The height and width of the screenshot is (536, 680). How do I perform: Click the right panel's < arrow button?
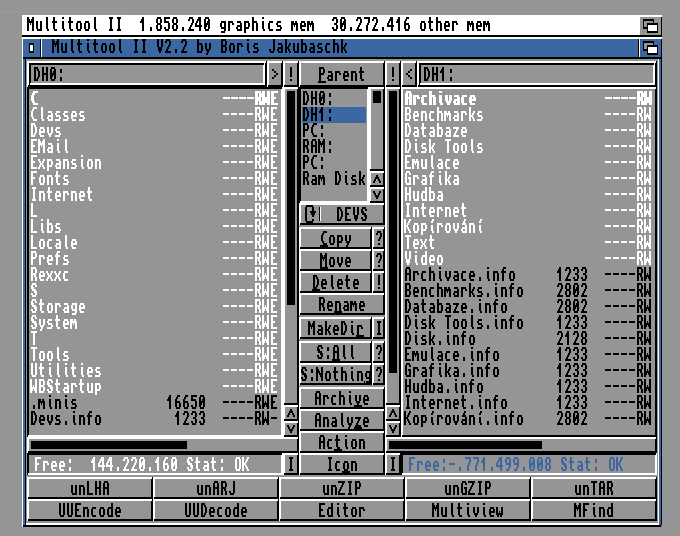click(409, 74)
